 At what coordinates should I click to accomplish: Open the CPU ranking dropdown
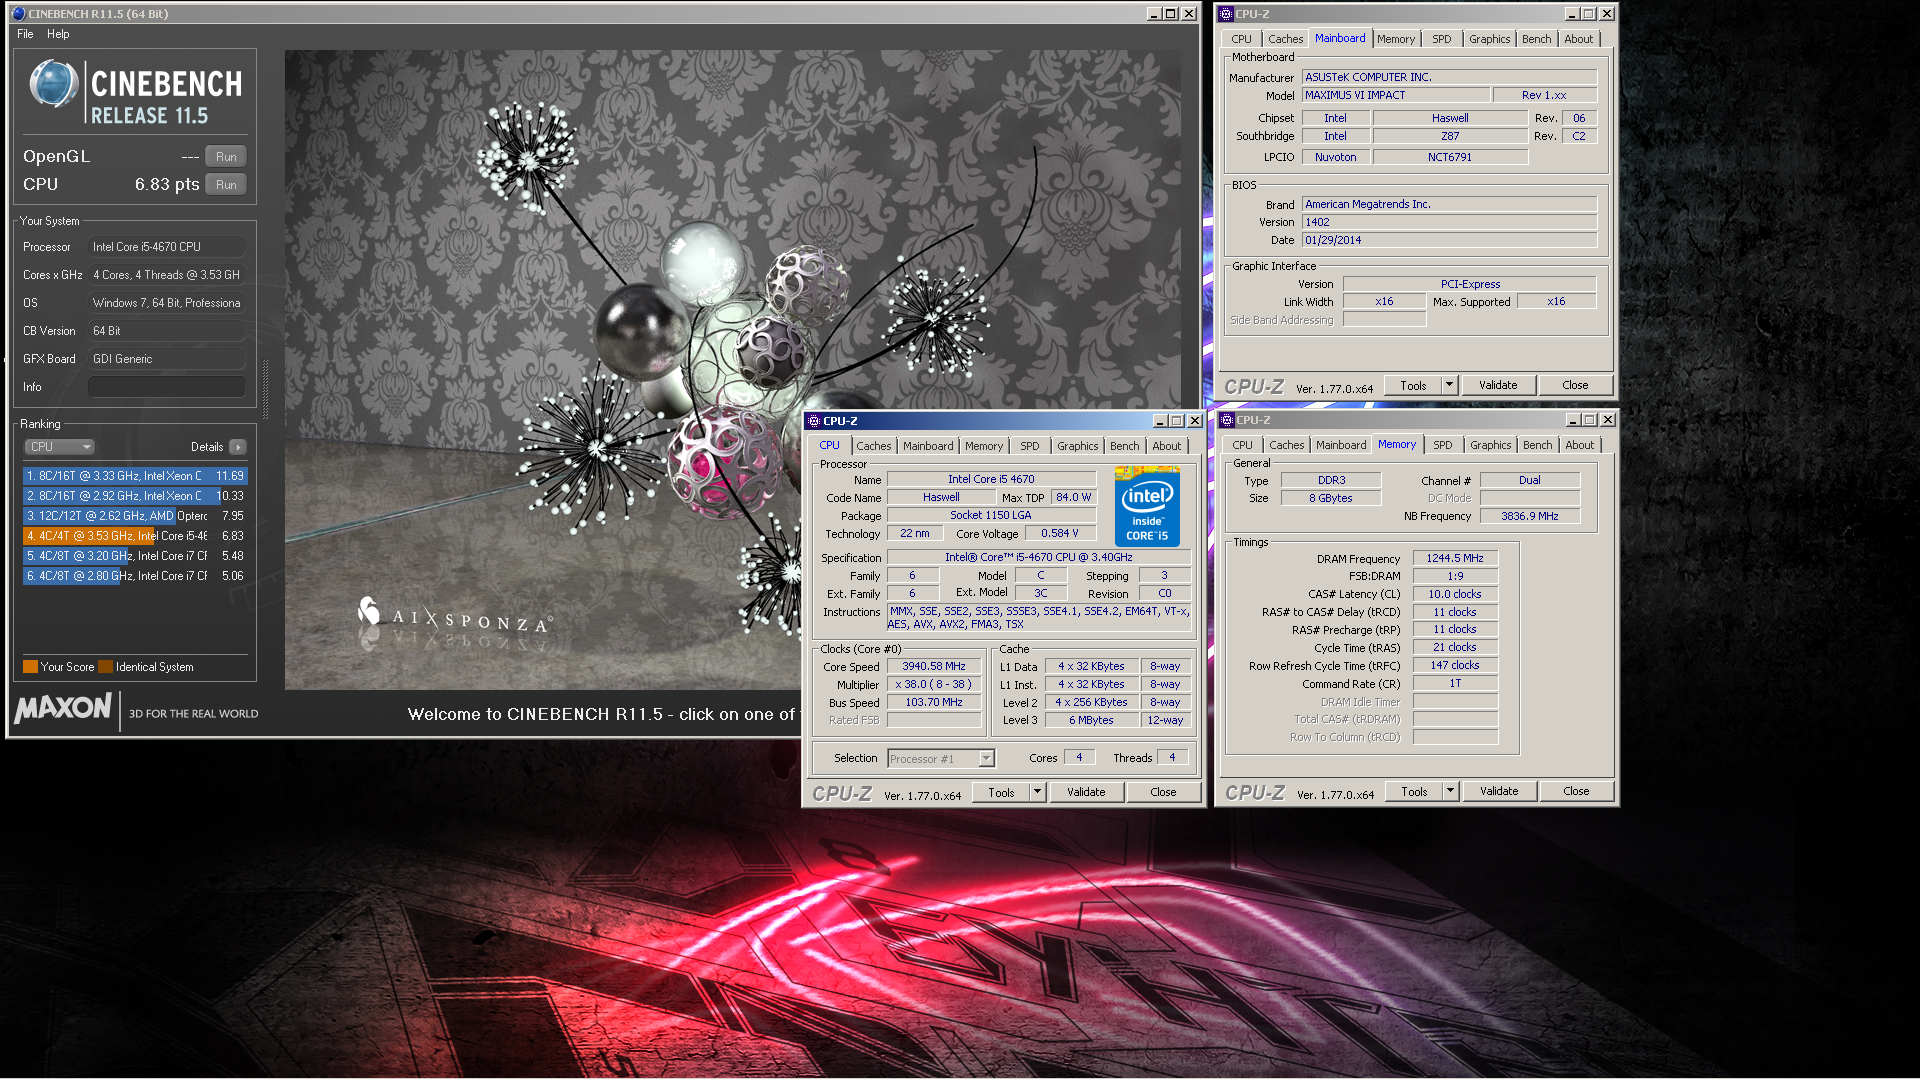[59, 447]
